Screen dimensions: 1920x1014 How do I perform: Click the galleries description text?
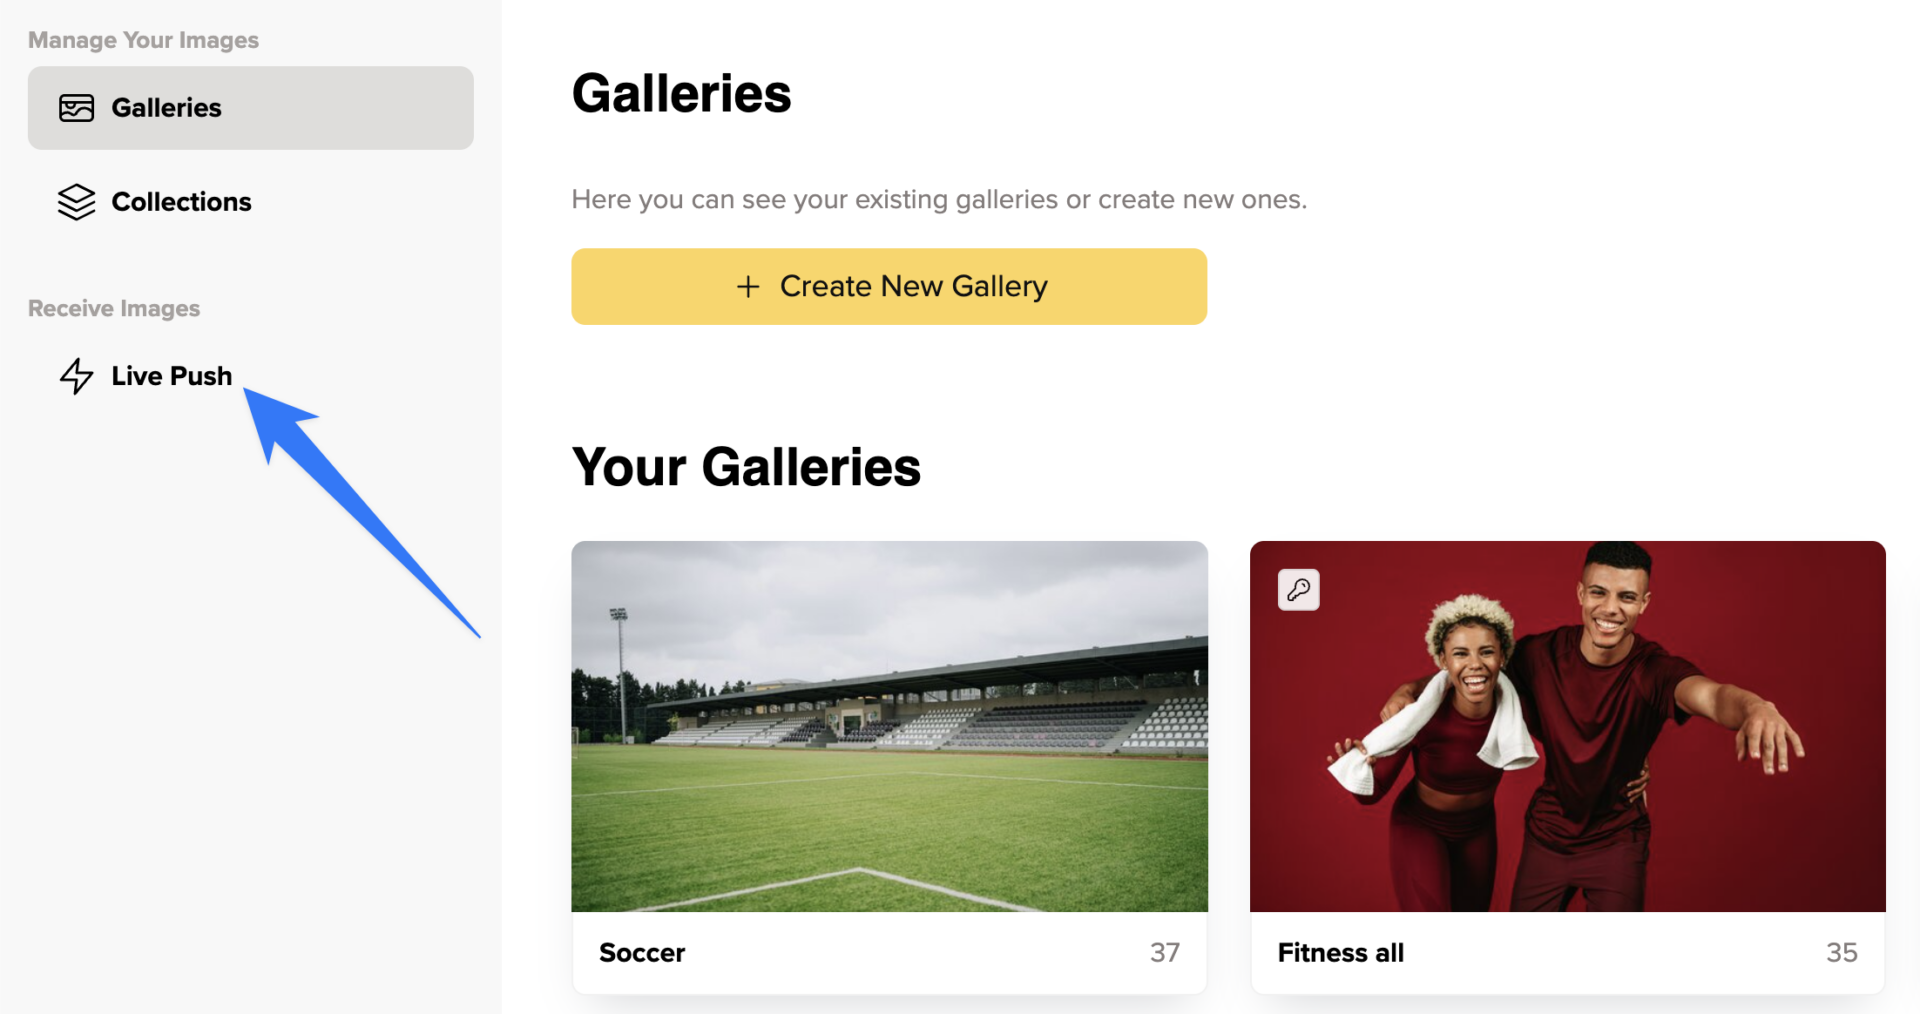939,200
